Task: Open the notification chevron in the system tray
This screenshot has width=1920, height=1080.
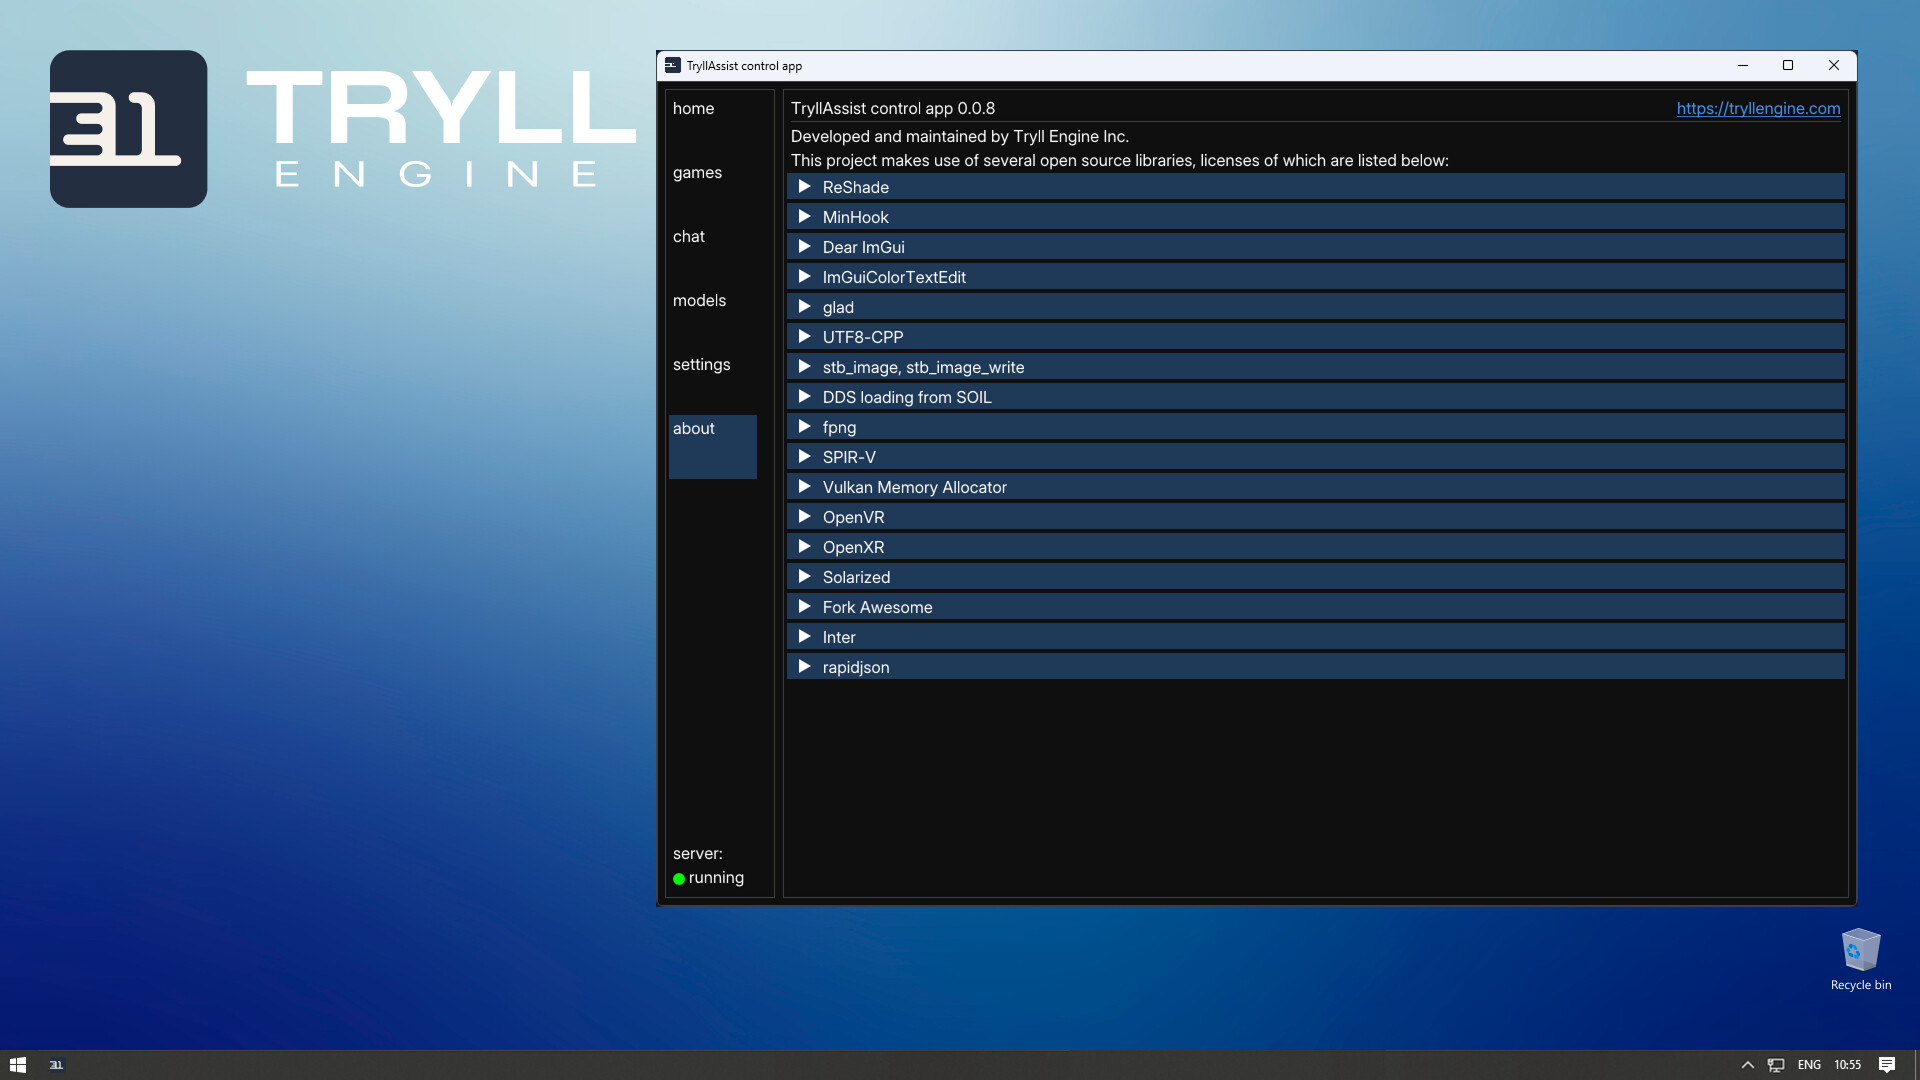Action: pyautogui.click(x=1748, y=1064)
